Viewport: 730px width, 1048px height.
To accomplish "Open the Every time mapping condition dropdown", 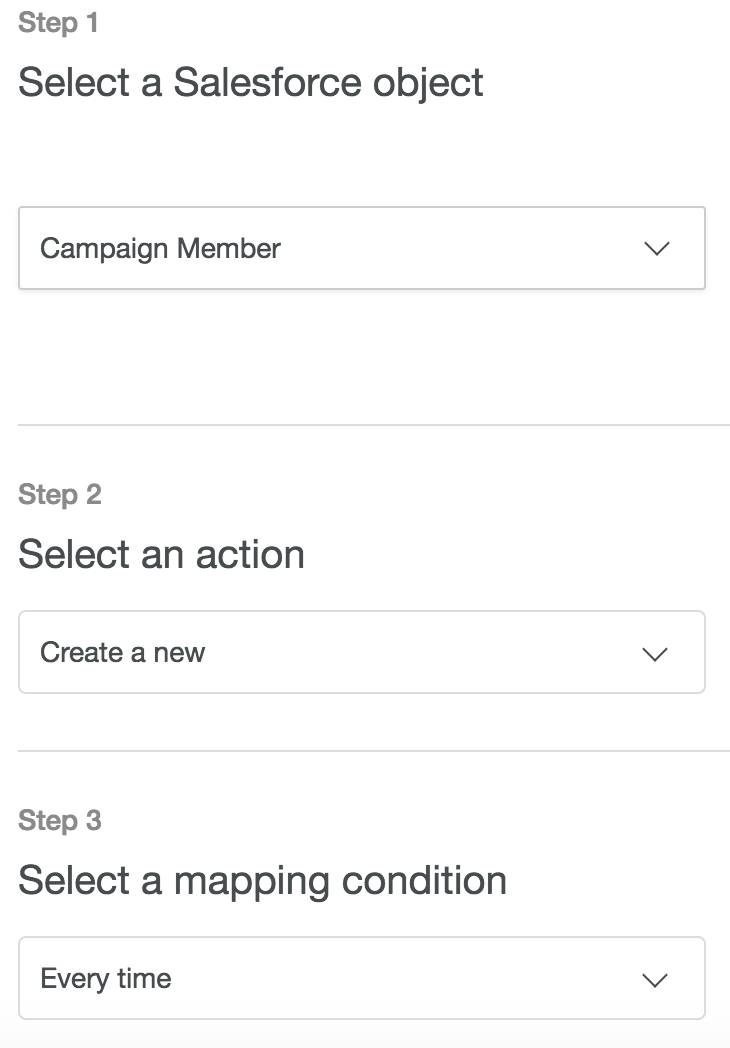I will tap(362, 978).
